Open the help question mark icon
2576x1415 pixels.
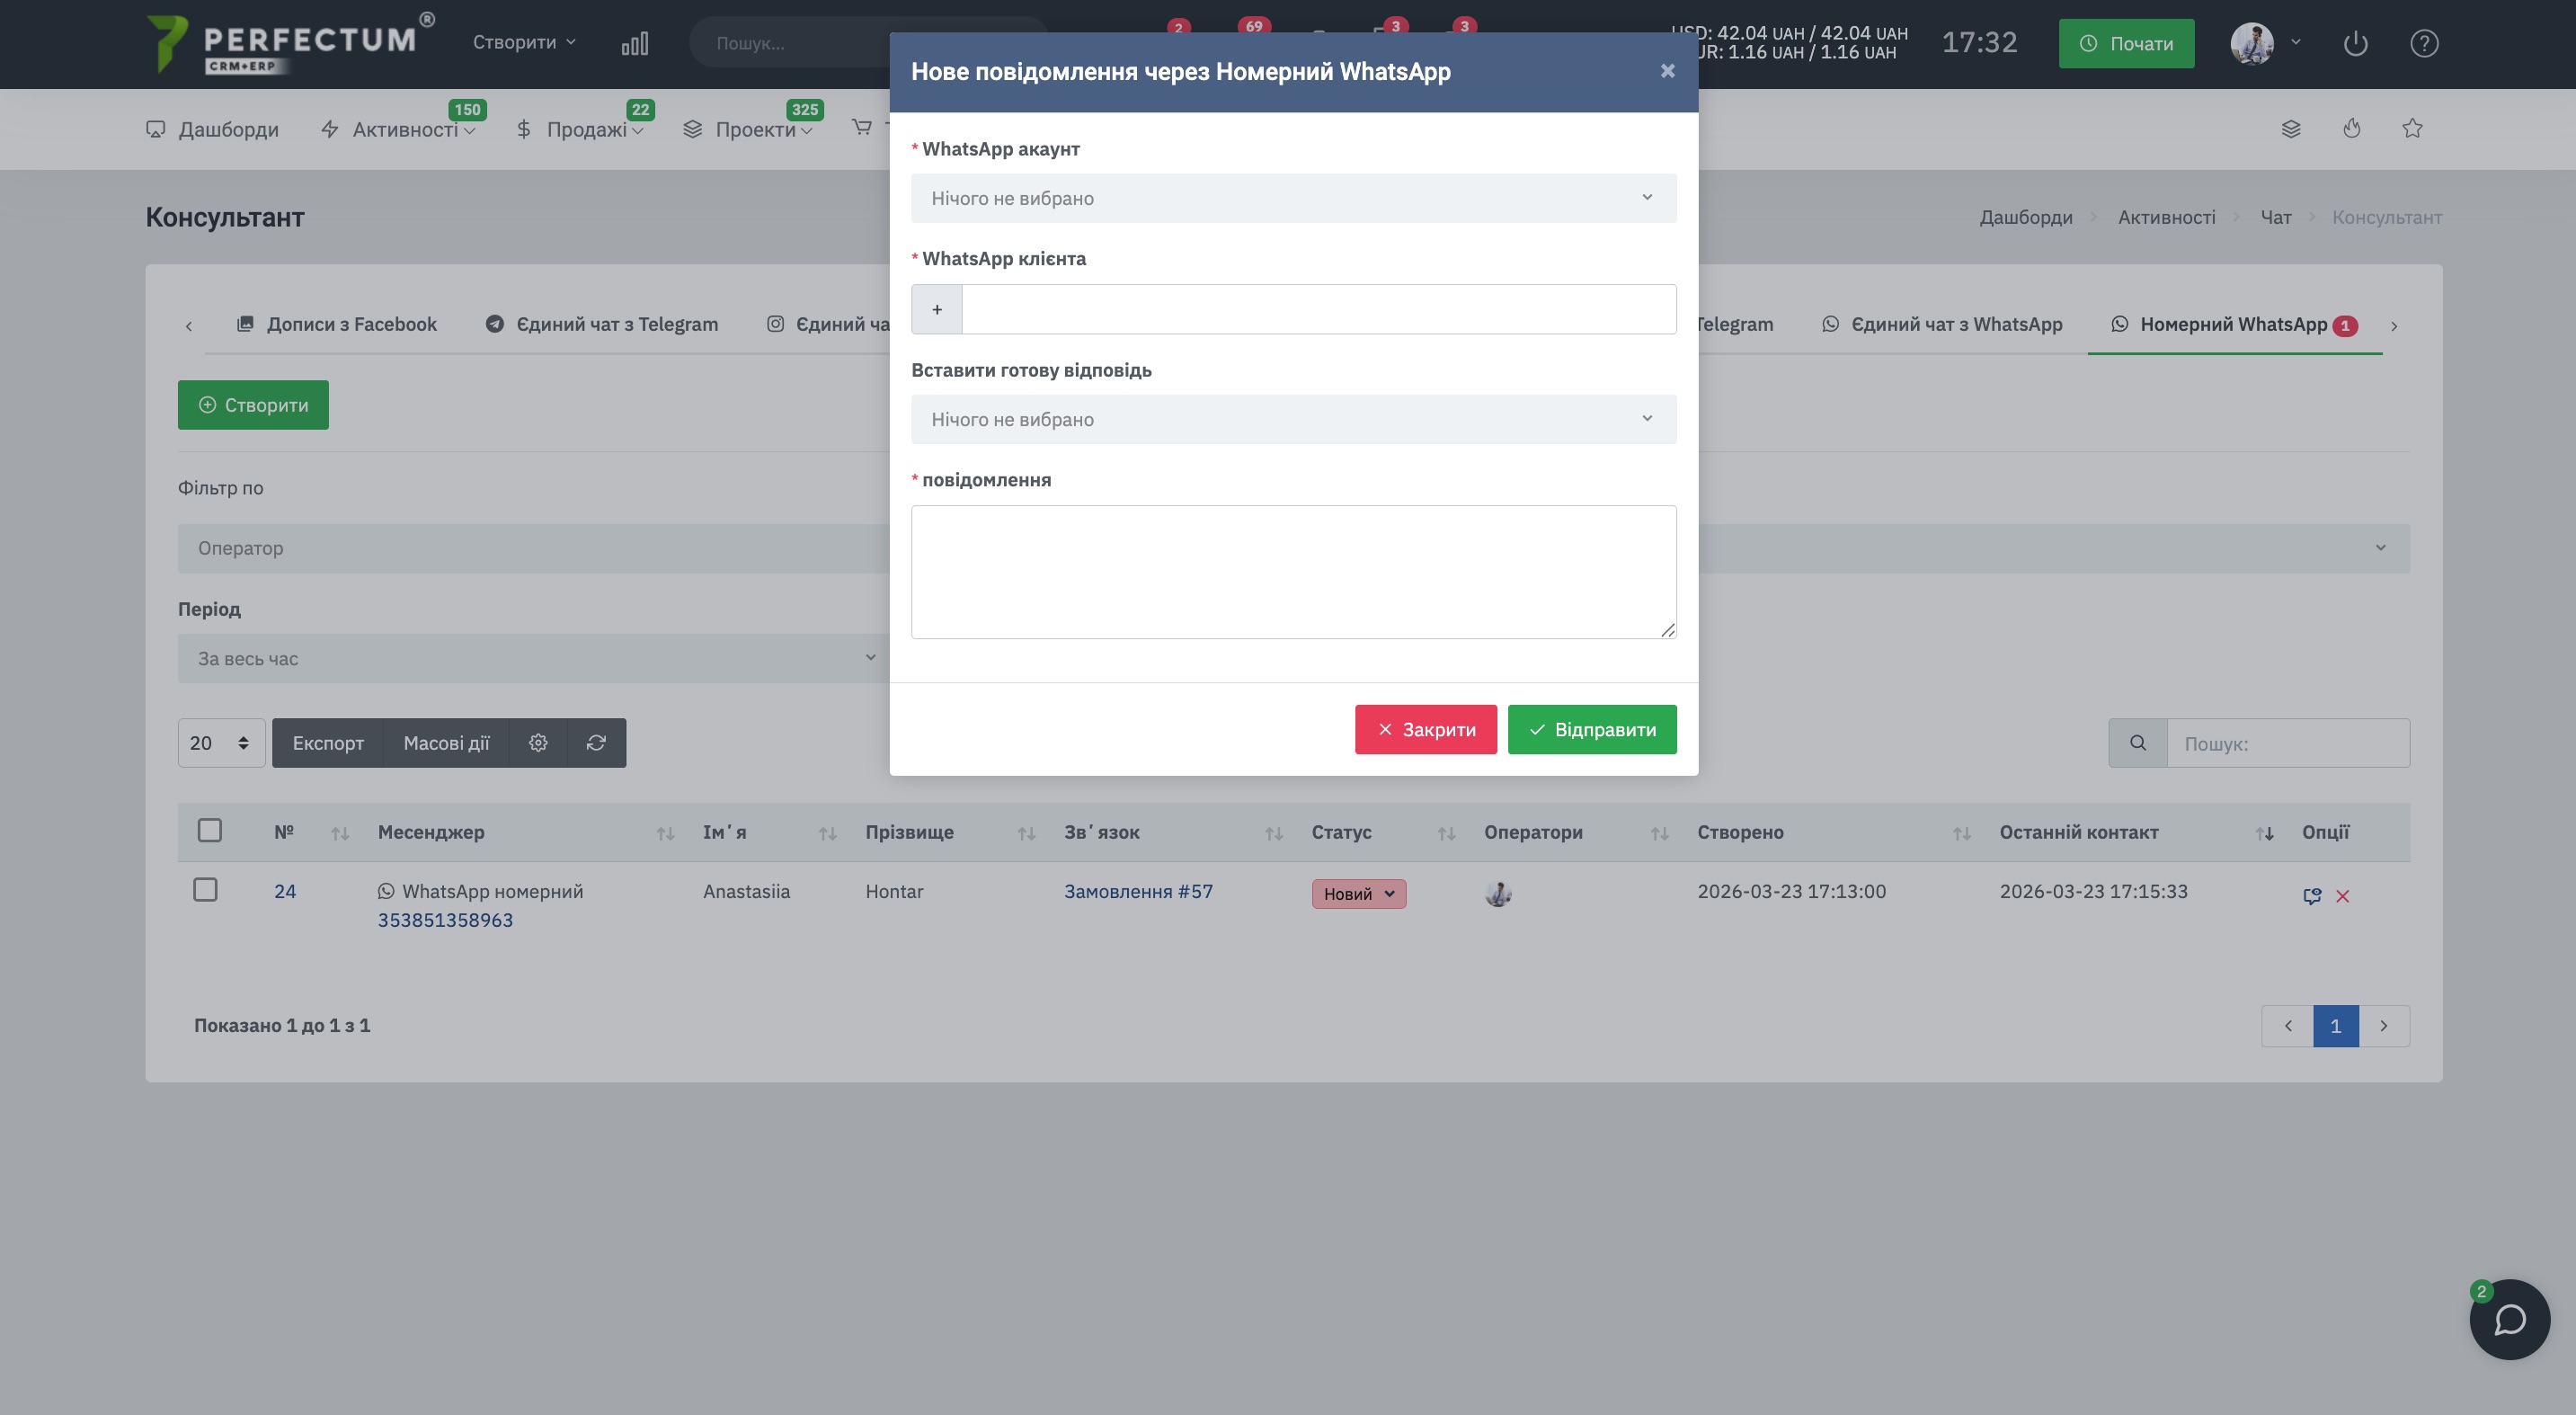2423,43
